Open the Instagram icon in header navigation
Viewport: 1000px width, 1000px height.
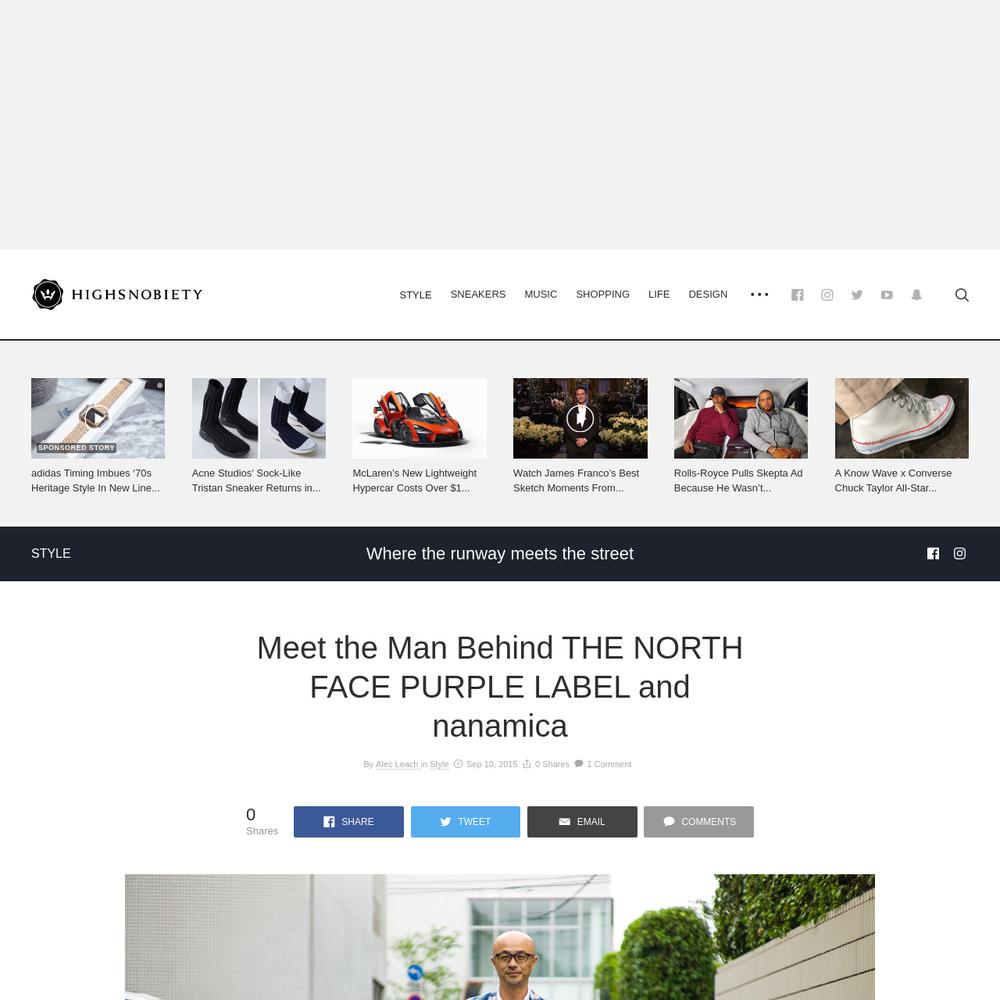(827, 295)
